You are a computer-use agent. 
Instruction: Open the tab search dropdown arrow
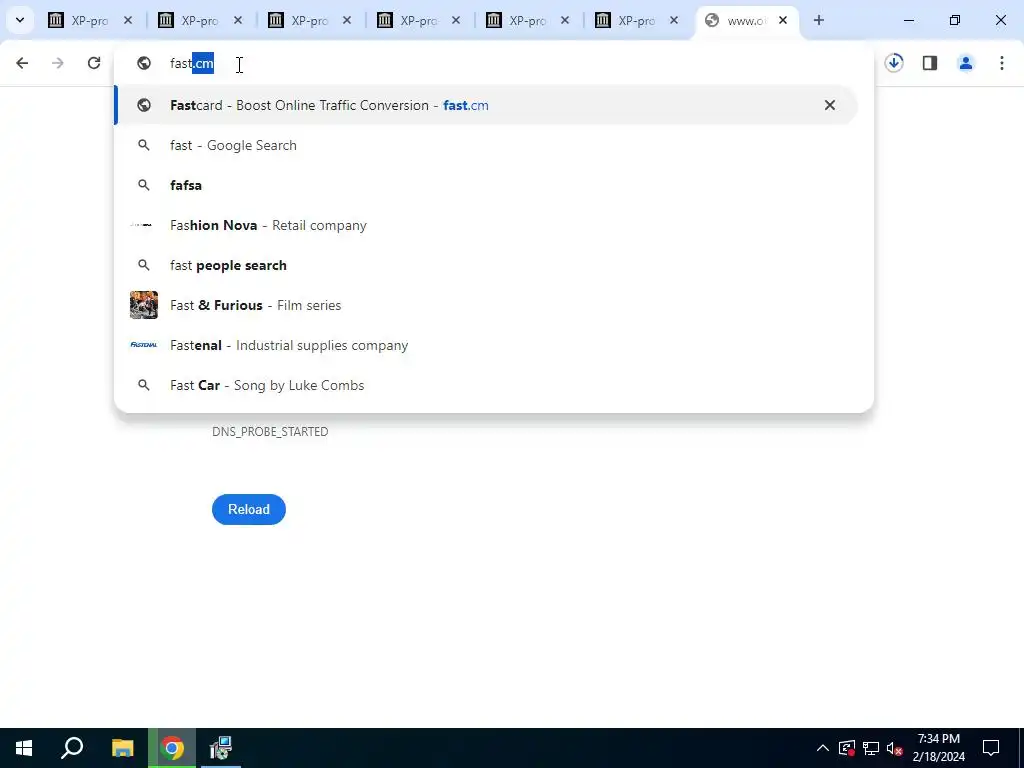pyautogui.click(x=20, y=20)
